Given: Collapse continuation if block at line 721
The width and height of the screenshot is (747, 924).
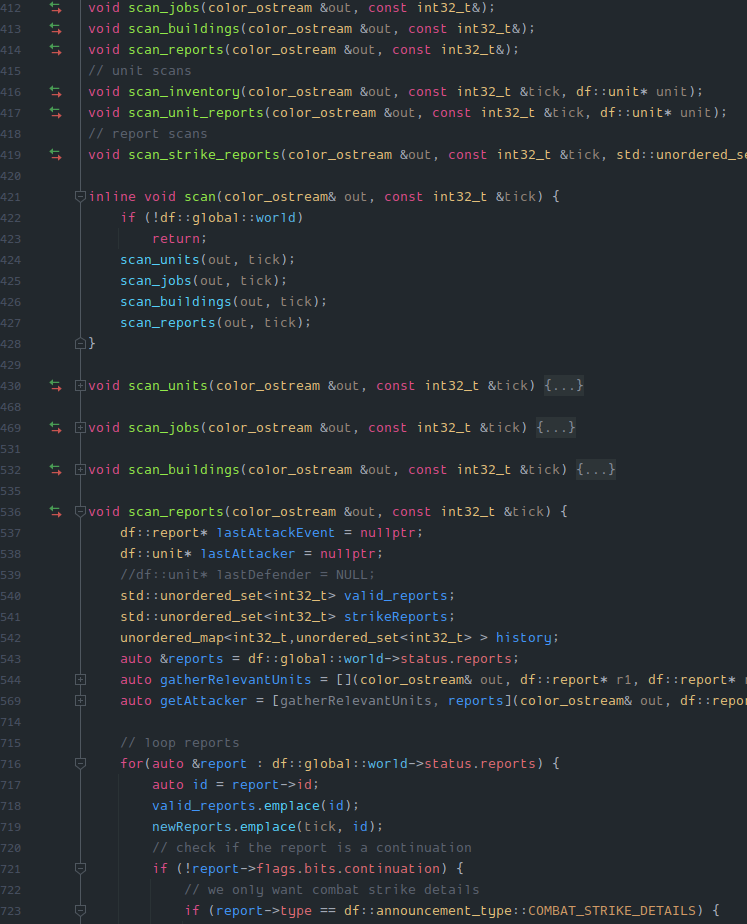Looking at the screenshot, I should click(x=81, y=869).
